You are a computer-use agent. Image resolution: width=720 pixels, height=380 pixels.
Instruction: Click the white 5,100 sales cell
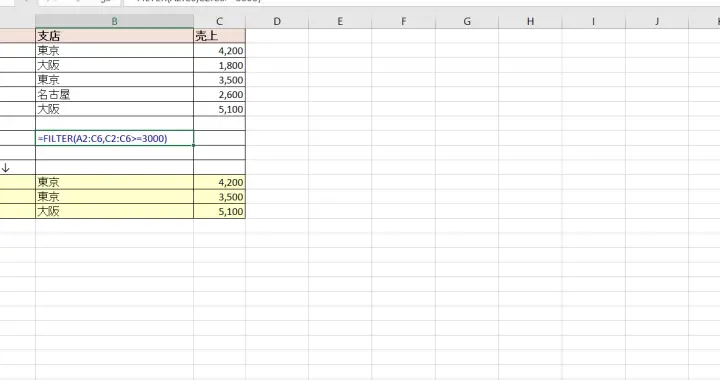(219, 109)
